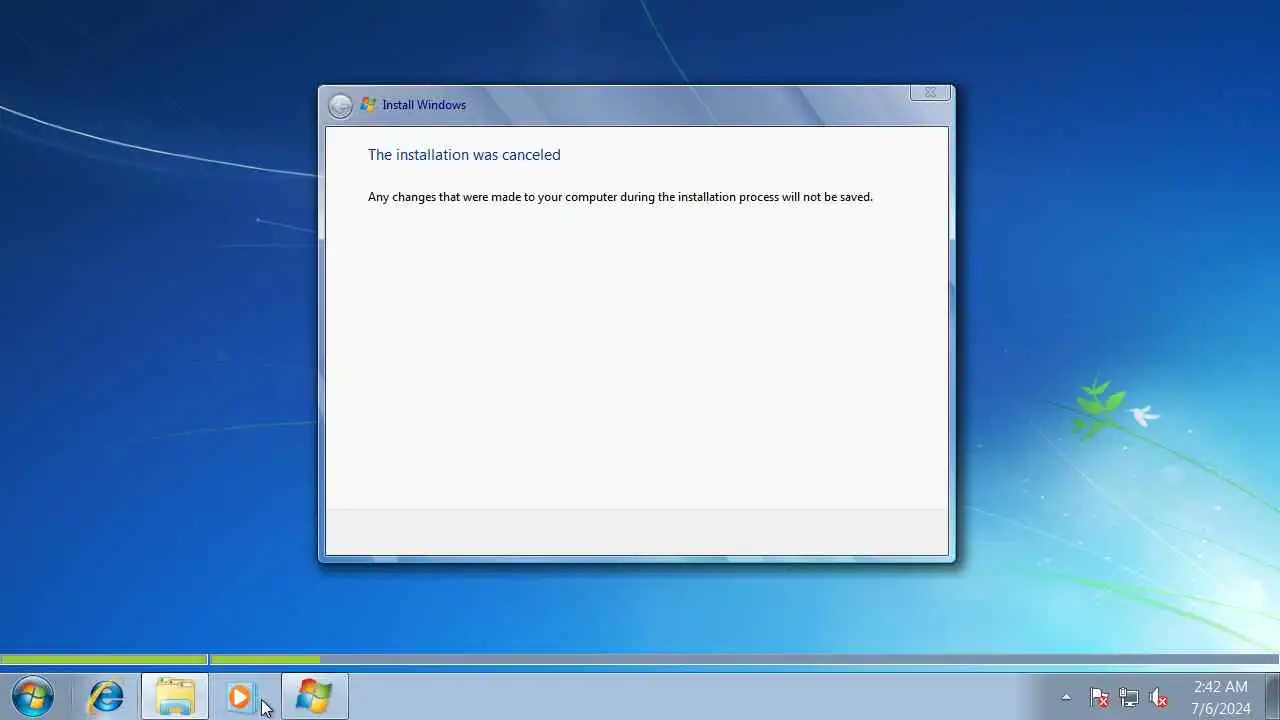Viewport: 1280px width, 720px height.
Task: Click the 'Install Windows' title text
Action: coord(424,105)
